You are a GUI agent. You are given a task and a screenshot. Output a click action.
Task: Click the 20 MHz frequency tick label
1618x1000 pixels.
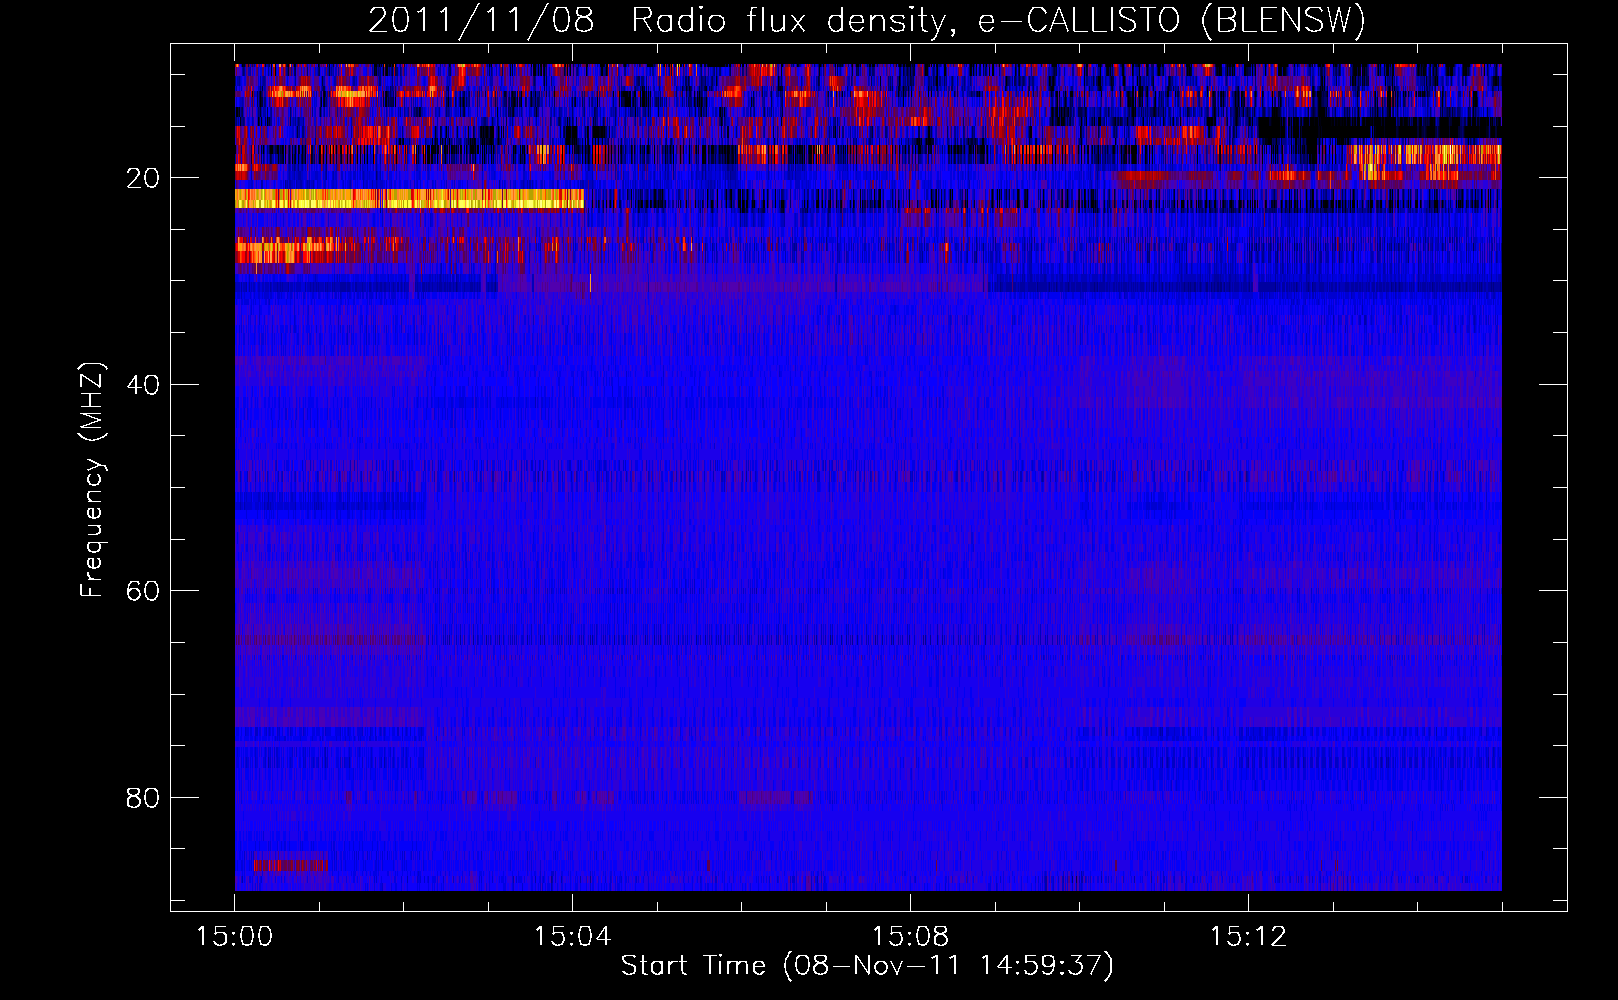coord(143,178)
